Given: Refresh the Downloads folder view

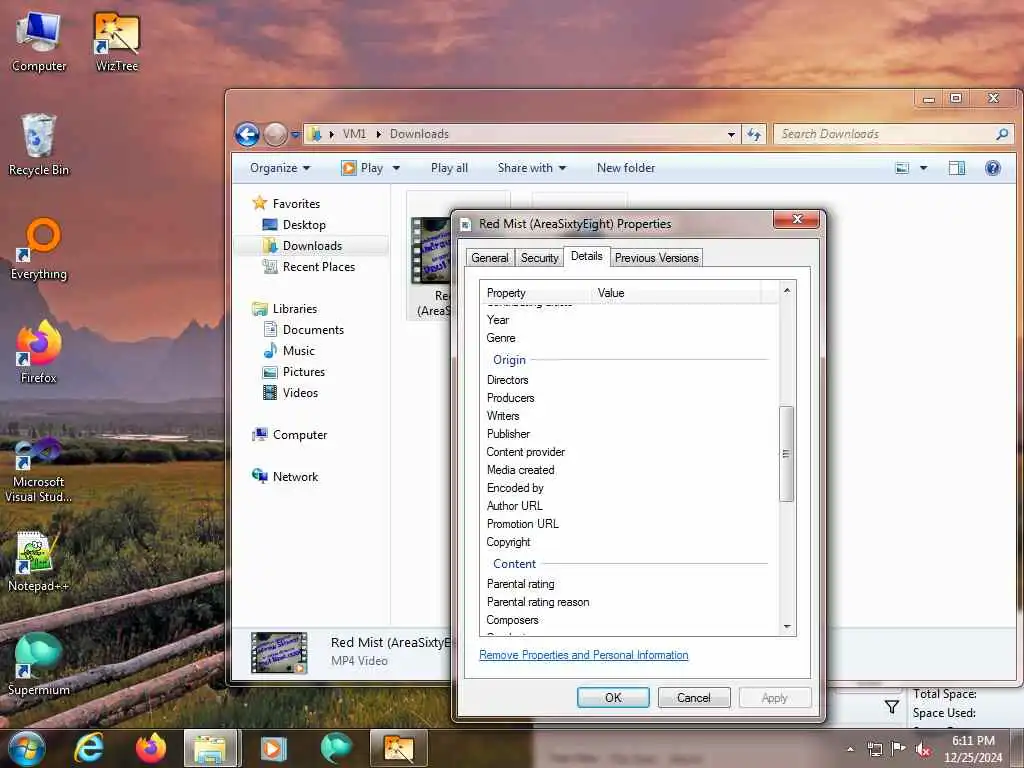Looking at the screenshot, I should pyautogui.click(x=754, y=134).
